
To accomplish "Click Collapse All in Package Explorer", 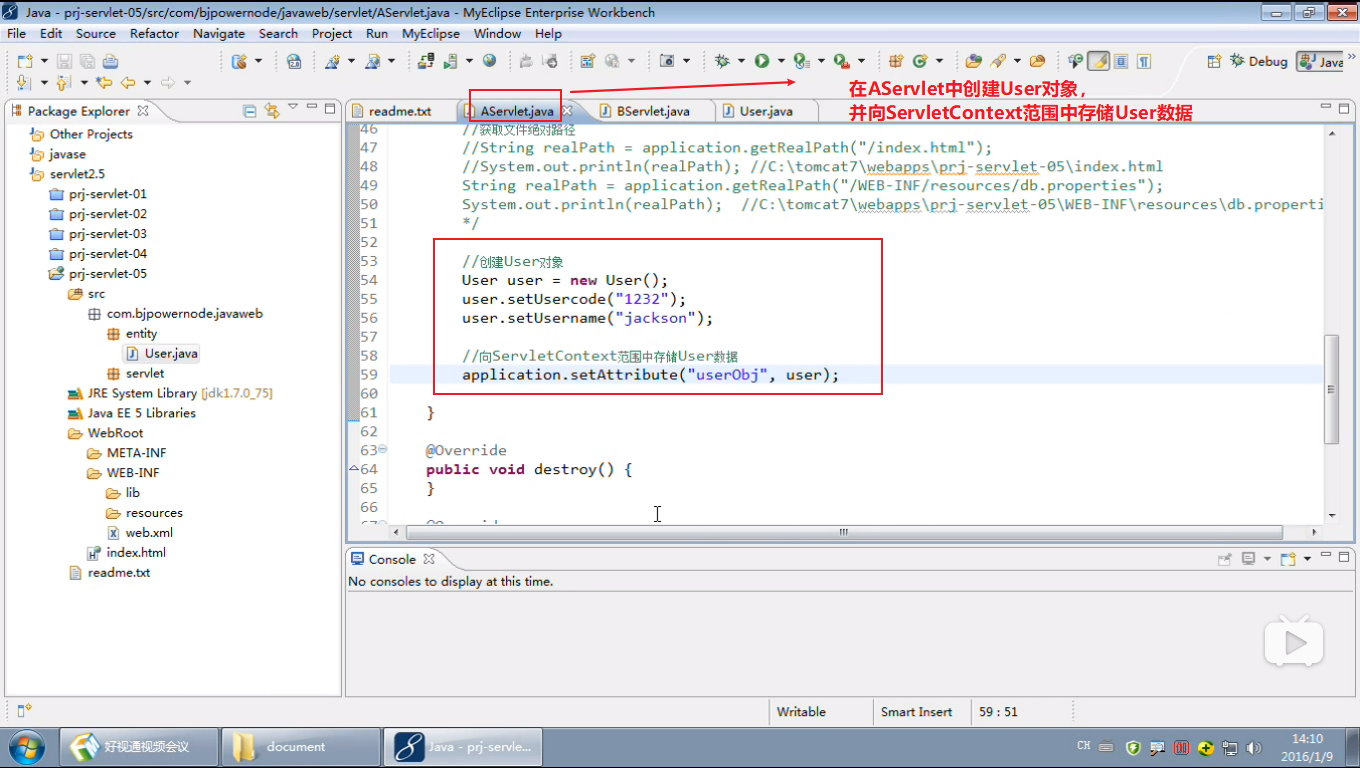I will pyautogui.click(x=250, y=110).
